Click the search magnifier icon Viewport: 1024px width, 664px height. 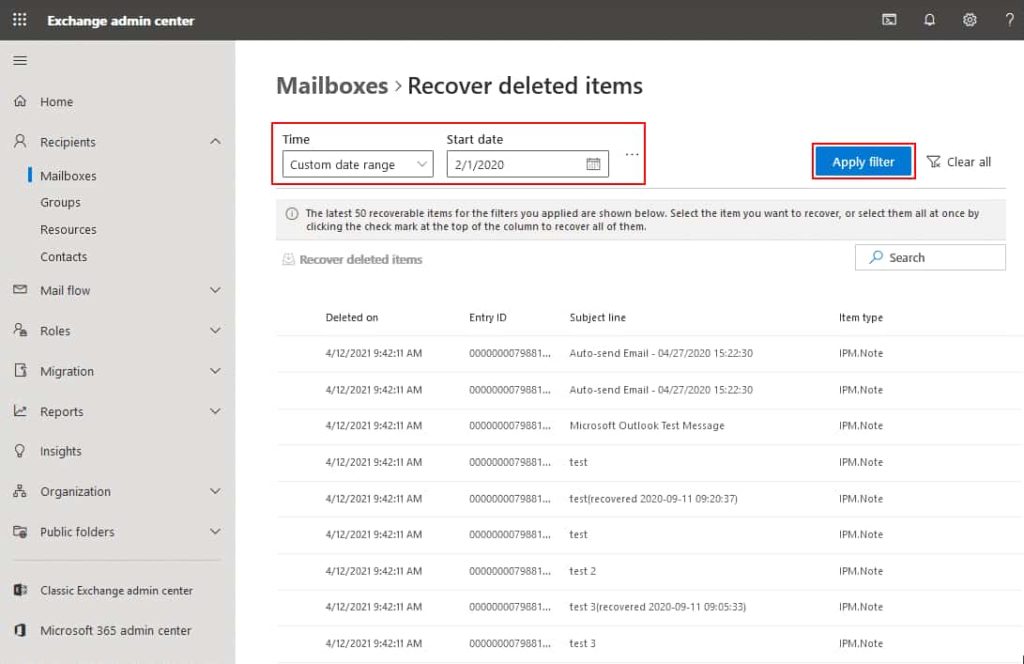[x=876, y=257]
